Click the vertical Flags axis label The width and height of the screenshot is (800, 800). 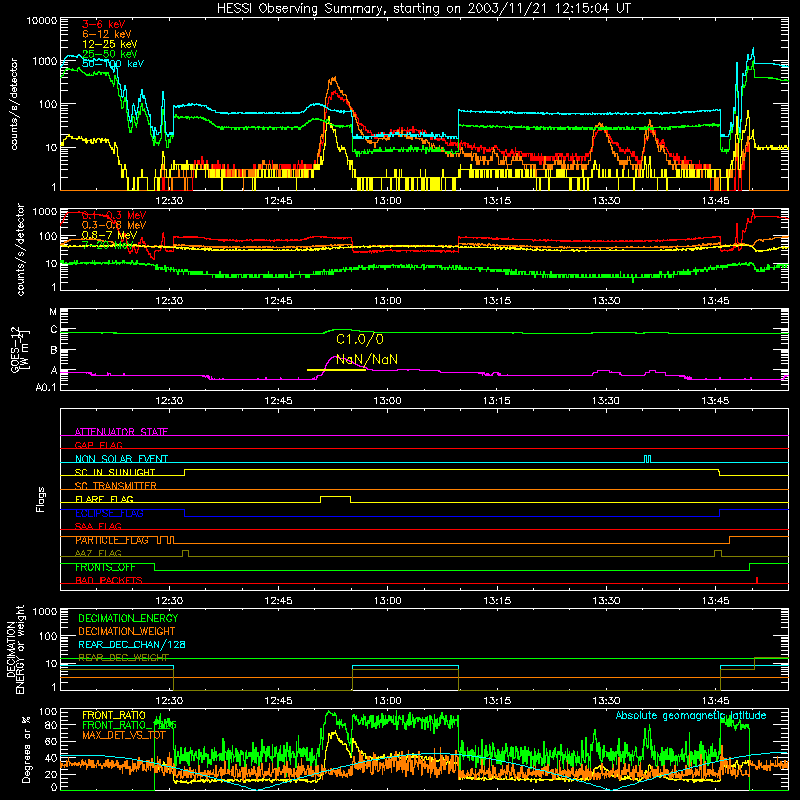(x=41, y=499)
